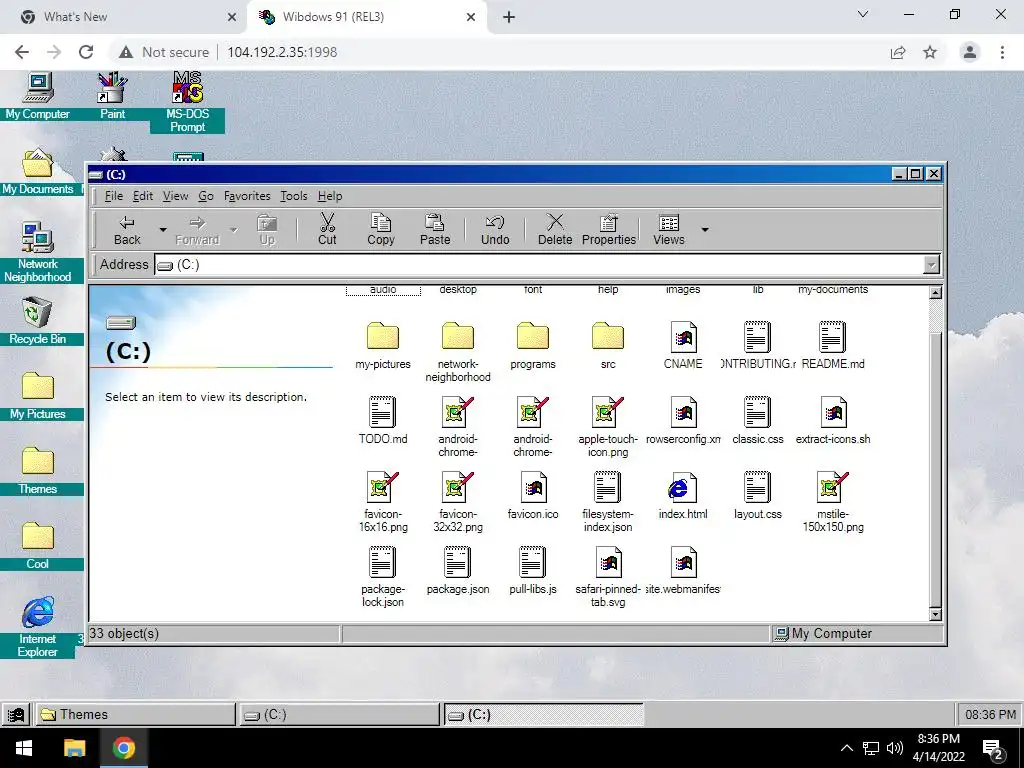Click the Properties toolbar button
The image size is (1024, 768).
[x=609, y=230]
